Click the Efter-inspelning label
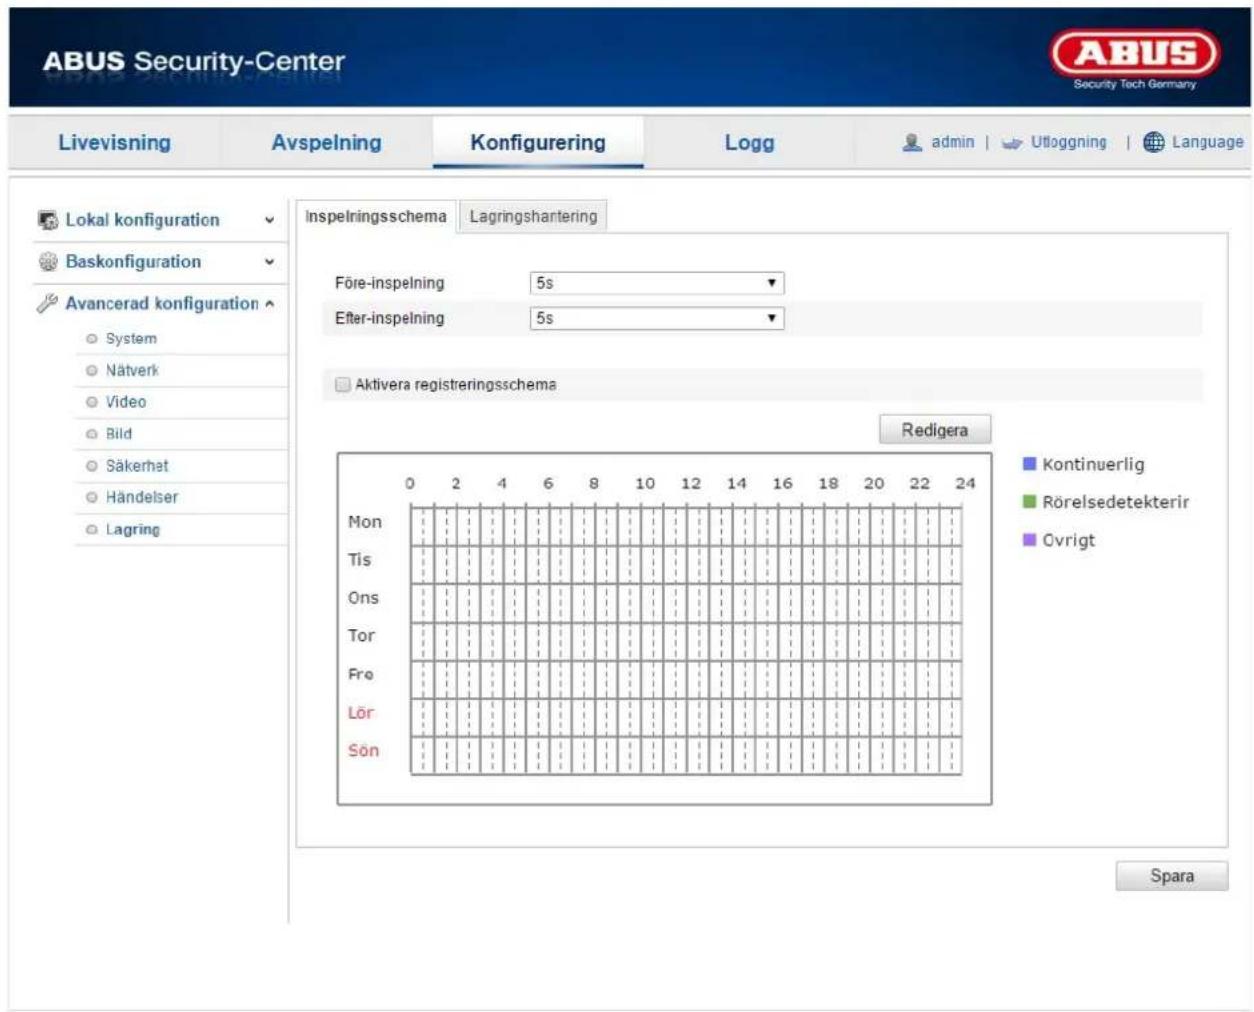Viewport: 1254px width, 1012px height. (389, 318)
